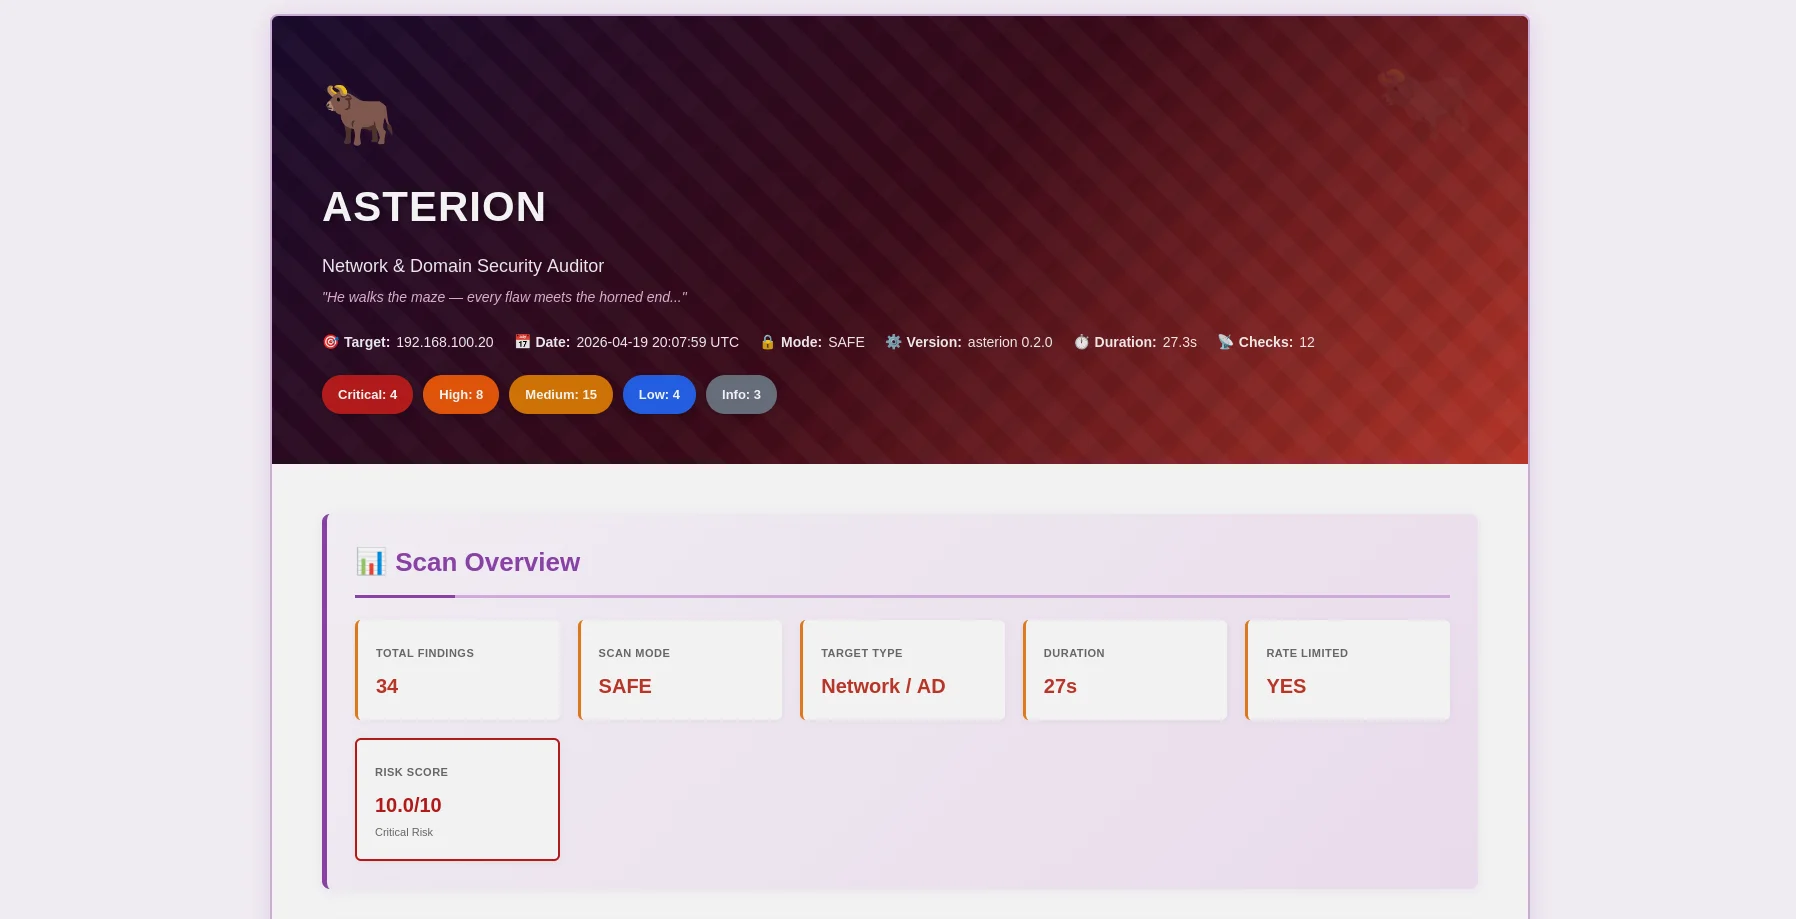This screenshot has width=1796, height=919.
Task: Click the satellite icon beside Checks
Action: (1226, 342)
